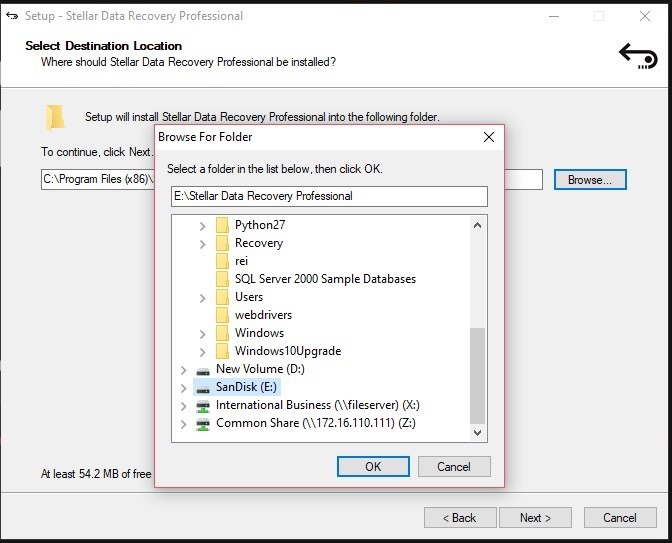This screenshot has height=543, width=672.
Task: Click the install path field in Setup
Action: coord(292,180)
